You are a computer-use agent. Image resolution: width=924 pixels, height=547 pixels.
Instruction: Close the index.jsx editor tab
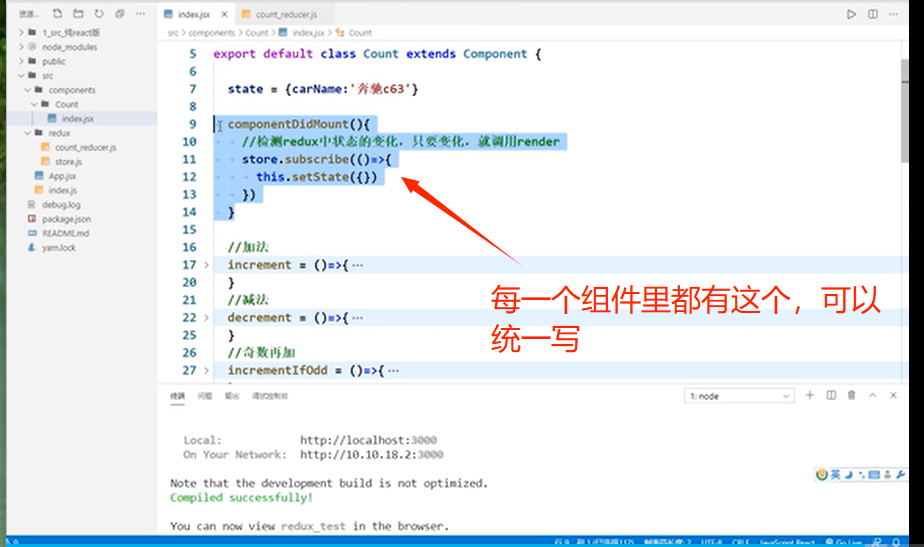coord(225,14)
